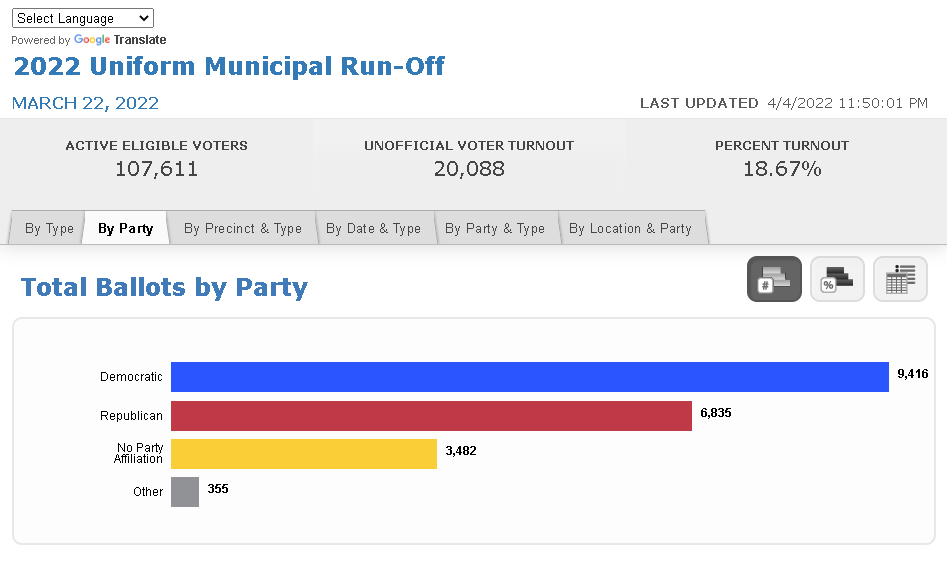Viewport: 947px width, 563px height.
Task: Show the data table view icon
Action: [x=900, y=279]
